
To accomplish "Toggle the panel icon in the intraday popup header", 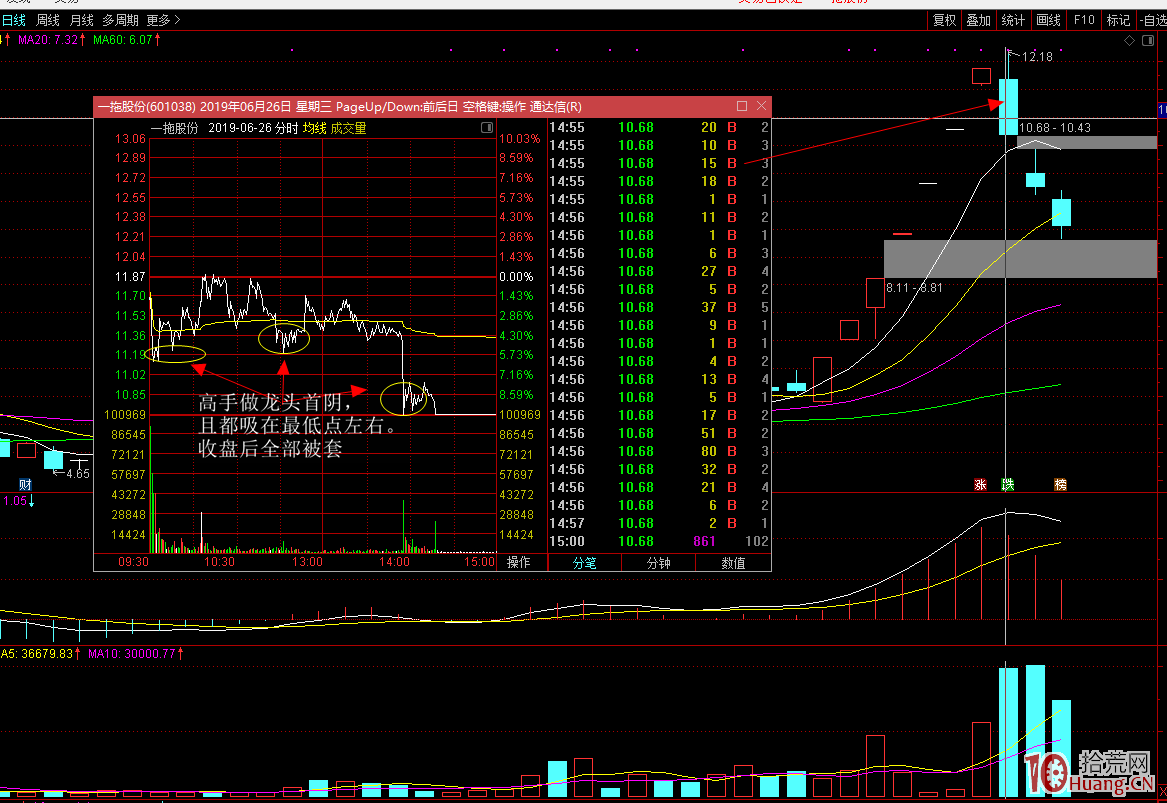I will point(487,128).
